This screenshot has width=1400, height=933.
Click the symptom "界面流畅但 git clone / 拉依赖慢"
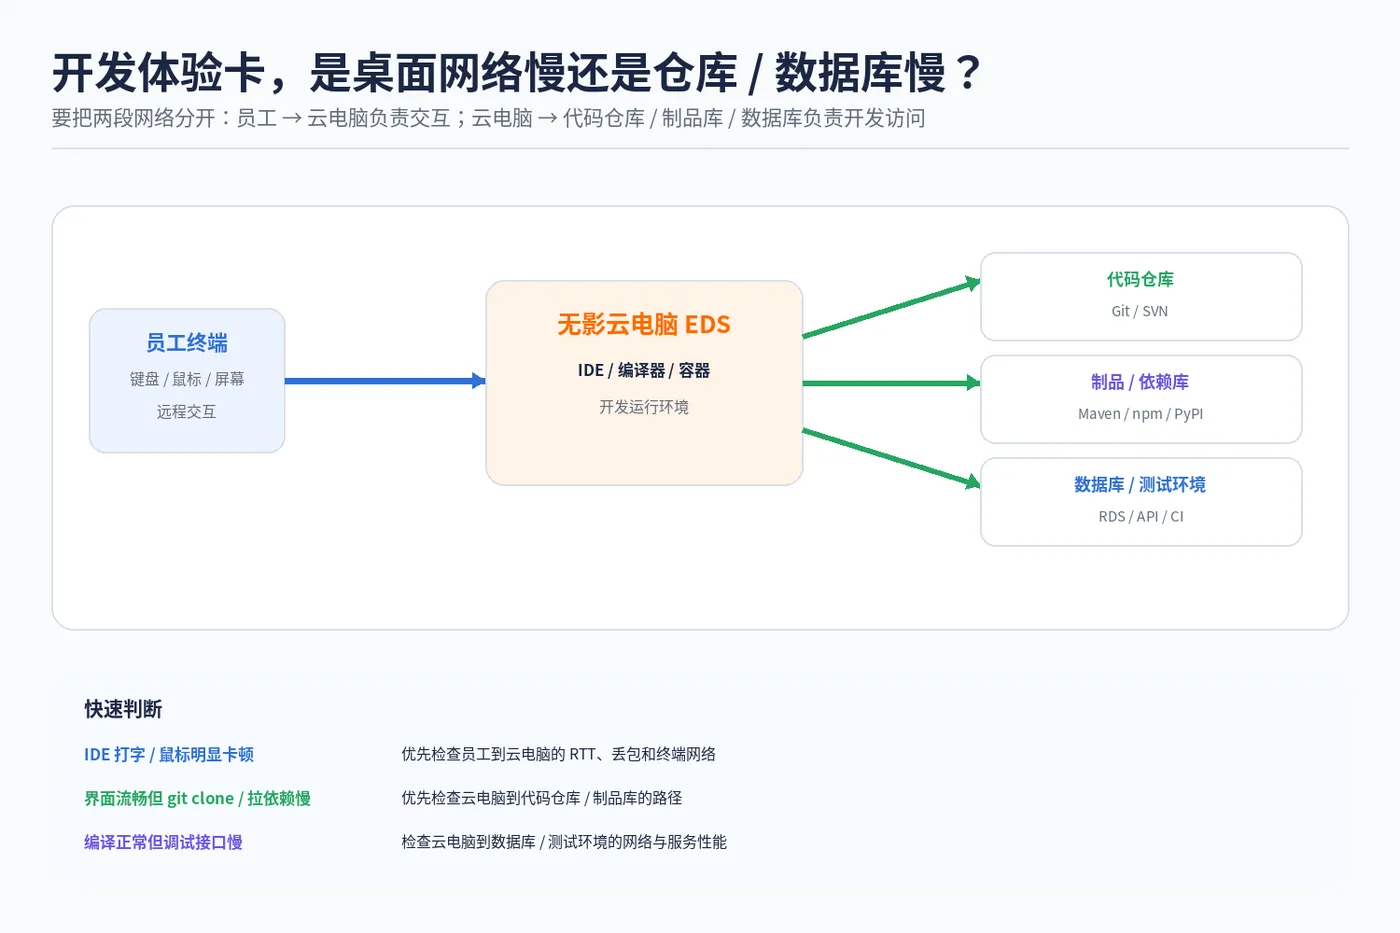[197, 798]
